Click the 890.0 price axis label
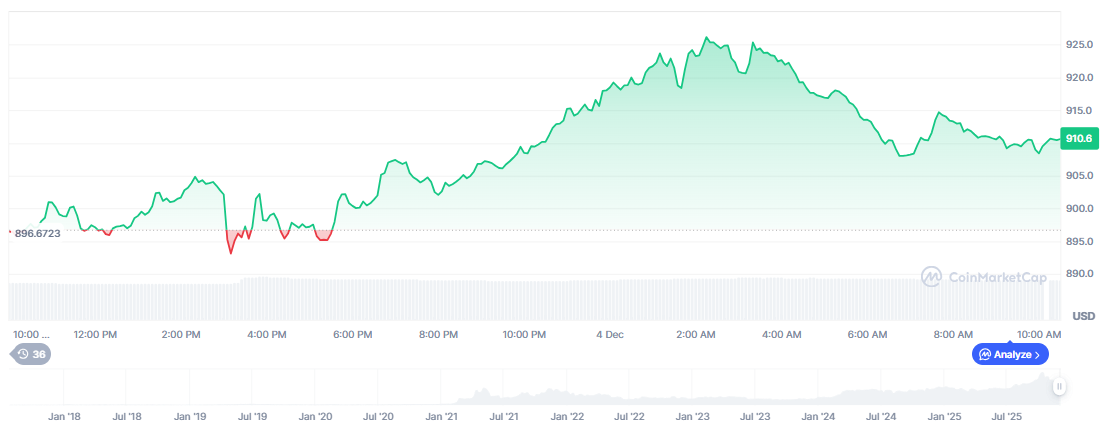 tap(1078, 274)
